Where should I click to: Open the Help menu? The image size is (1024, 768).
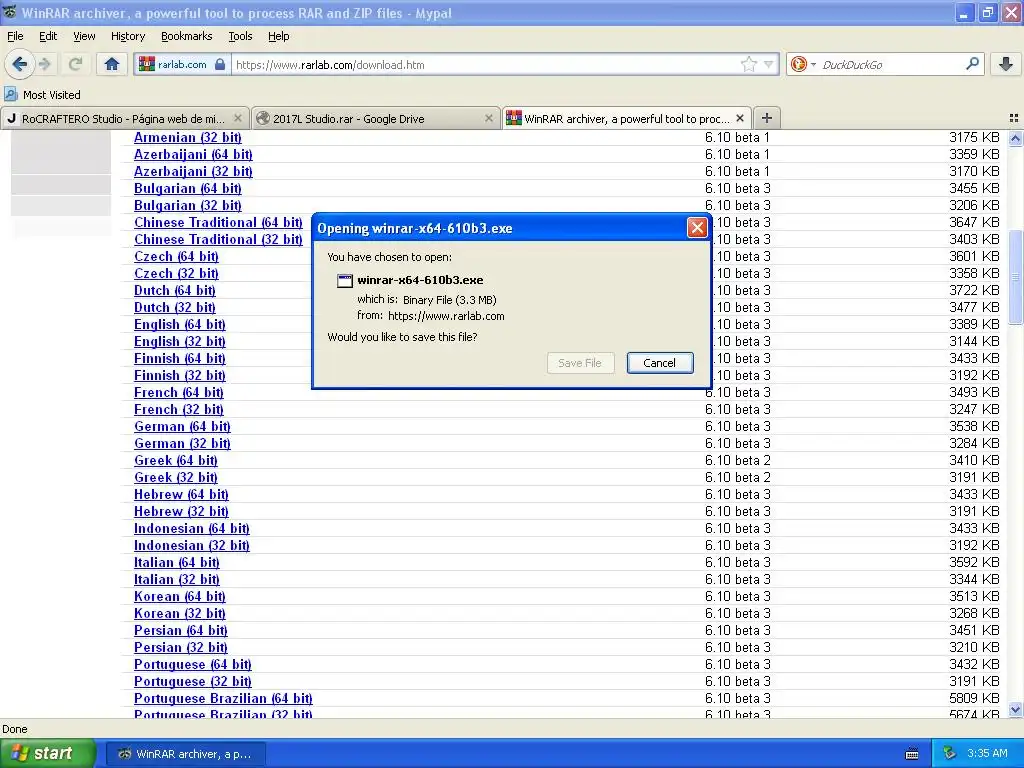point(278,36)
